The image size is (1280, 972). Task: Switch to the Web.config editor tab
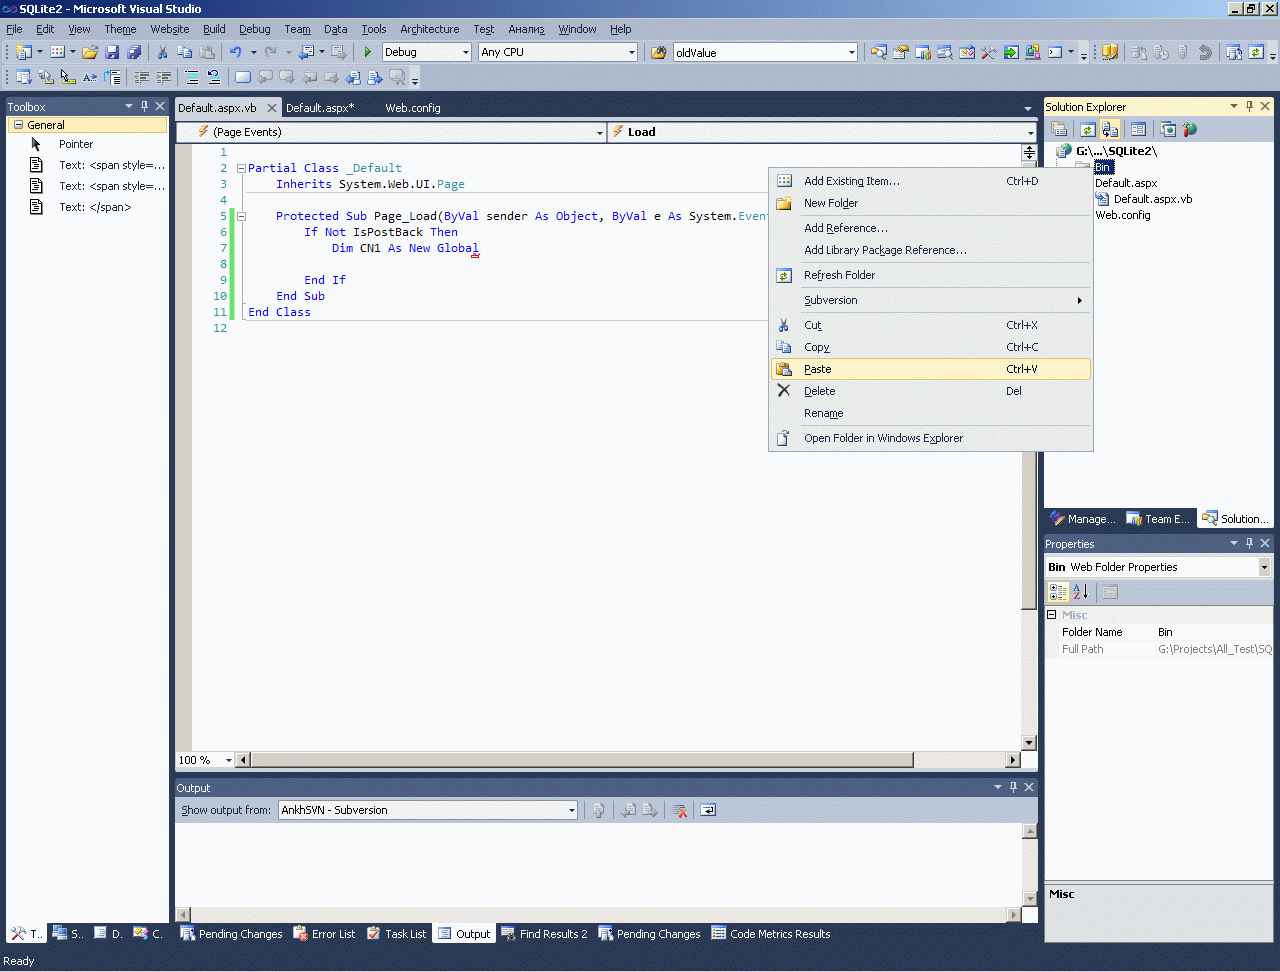coord(412,108)
